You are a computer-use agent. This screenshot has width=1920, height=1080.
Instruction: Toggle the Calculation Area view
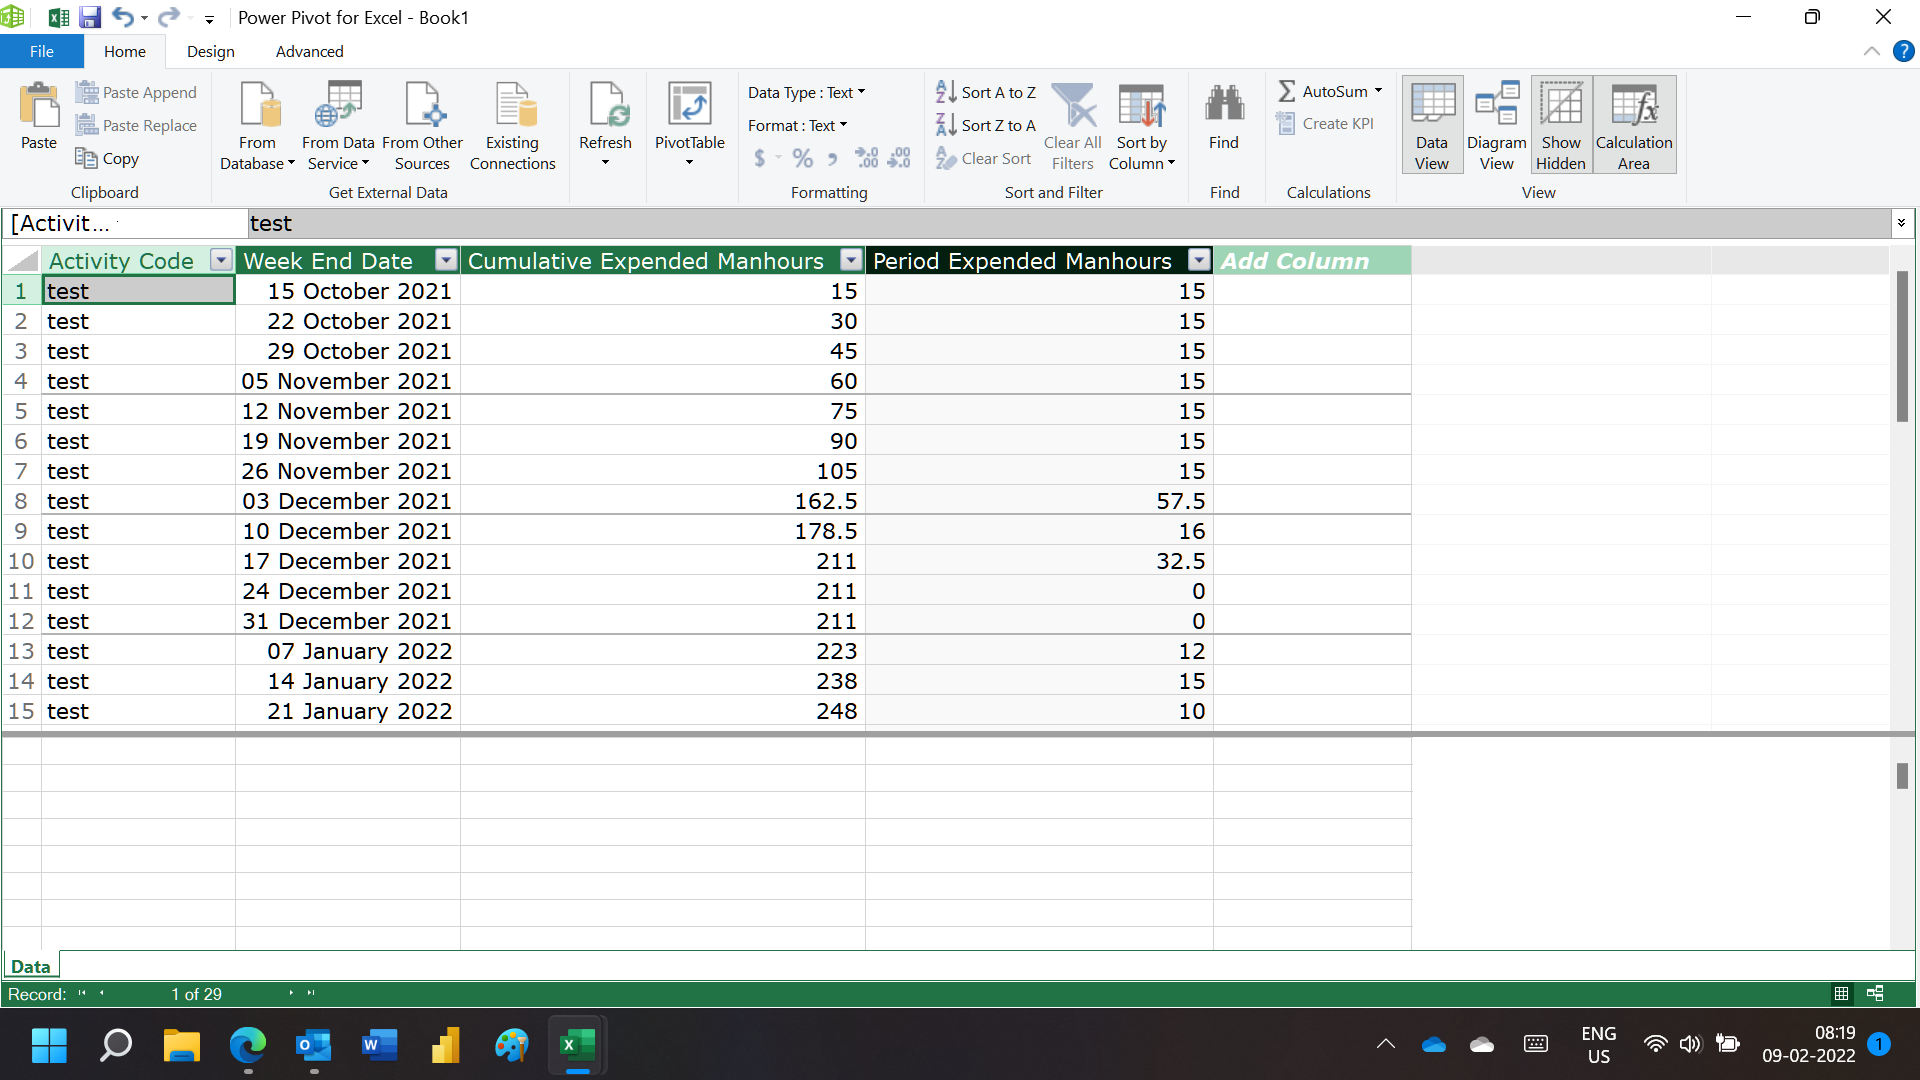coord(1634,125)
